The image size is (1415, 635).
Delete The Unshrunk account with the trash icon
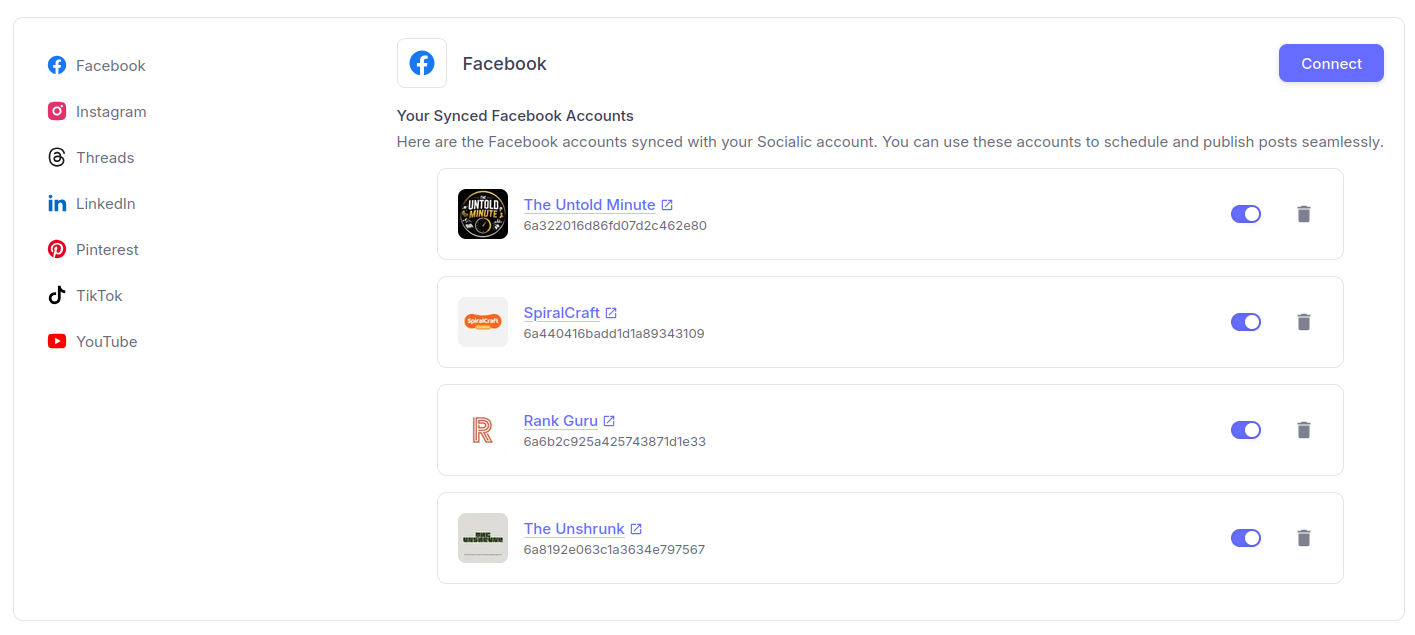[x=1303, y=538]
